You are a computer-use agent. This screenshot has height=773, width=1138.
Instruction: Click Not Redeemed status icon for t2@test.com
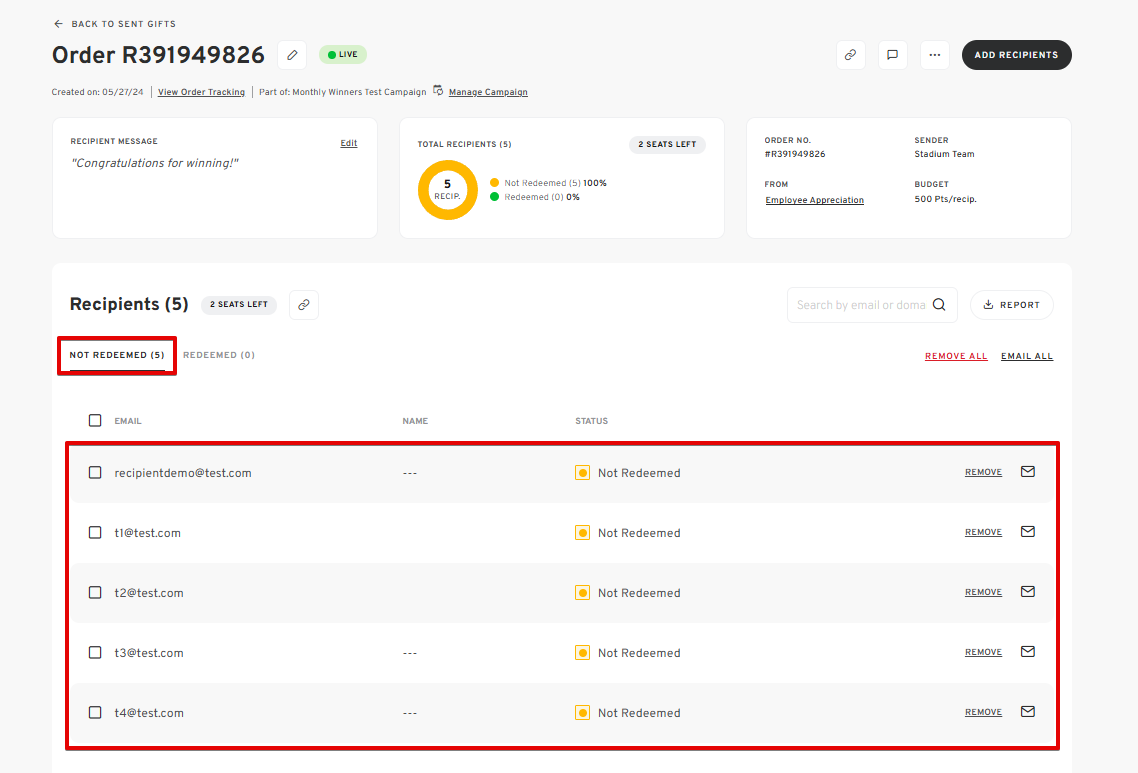(x=582, y=593)
